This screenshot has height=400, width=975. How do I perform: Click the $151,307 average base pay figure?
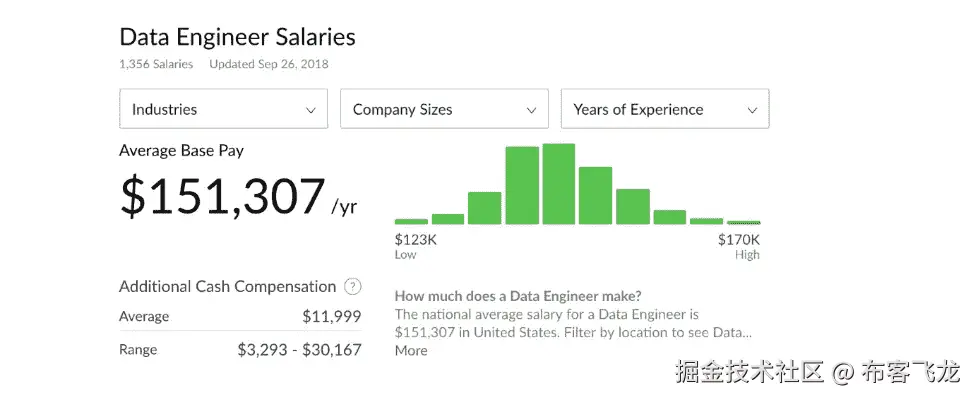coord(223,196)
